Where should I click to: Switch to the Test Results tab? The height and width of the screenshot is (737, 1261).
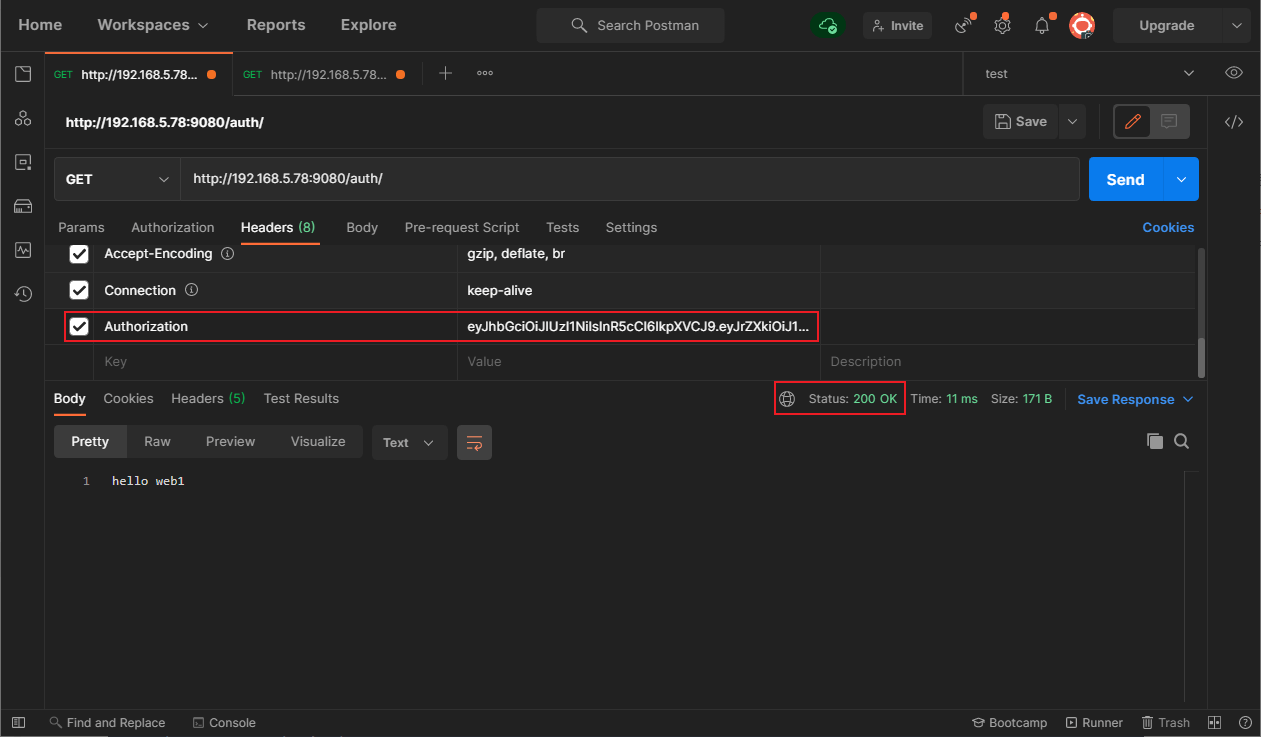click(301, 398)
